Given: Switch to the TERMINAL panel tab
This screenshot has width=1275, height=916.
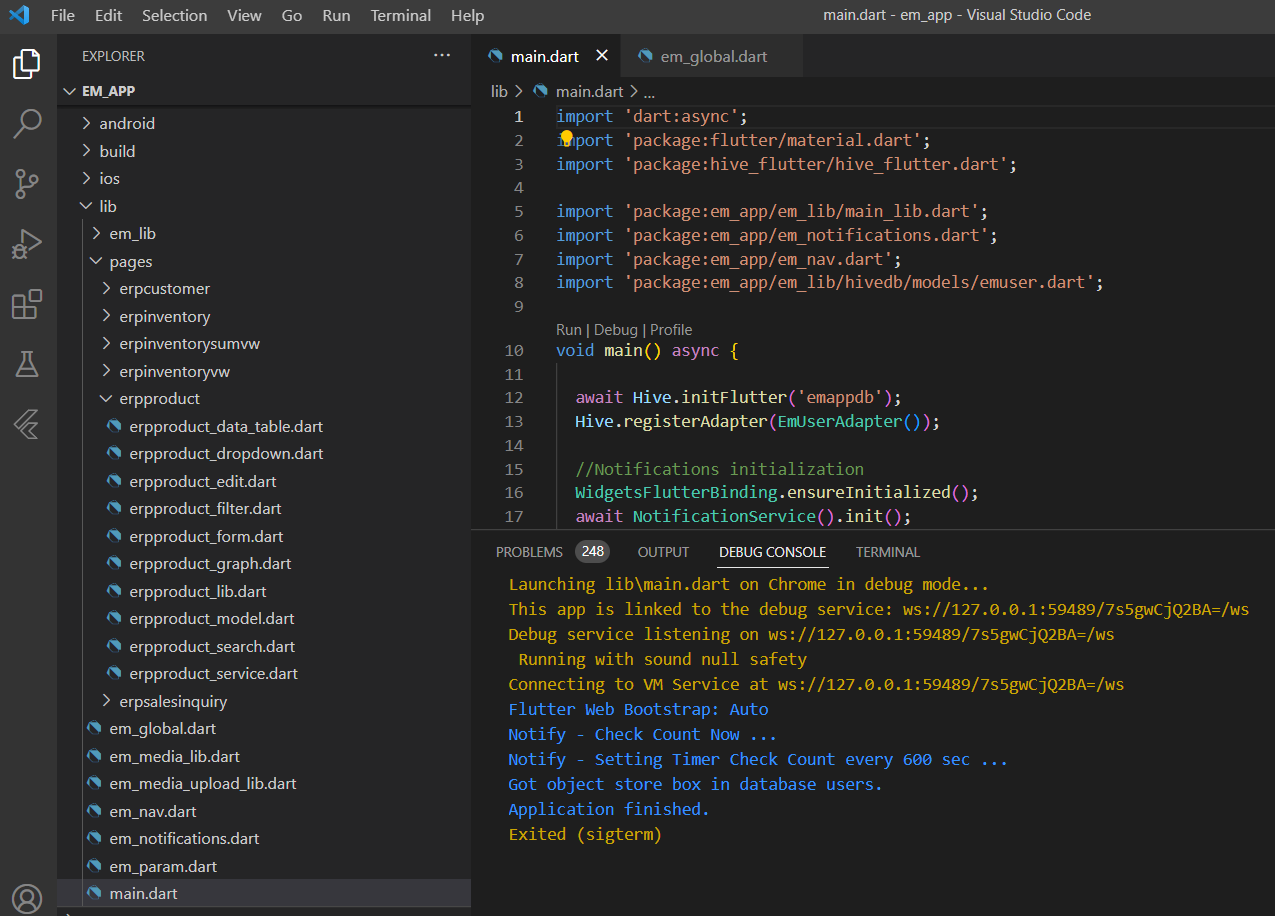Looking at the screenshot, I should point(888,552).
